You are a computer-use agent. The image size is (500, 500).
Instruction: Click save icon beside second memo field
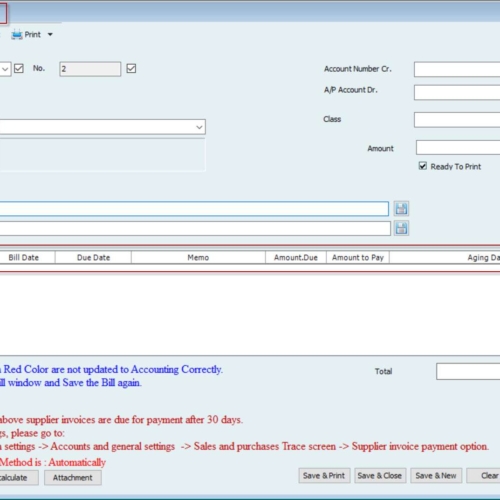pyautogui.click(x=401, y=229)
